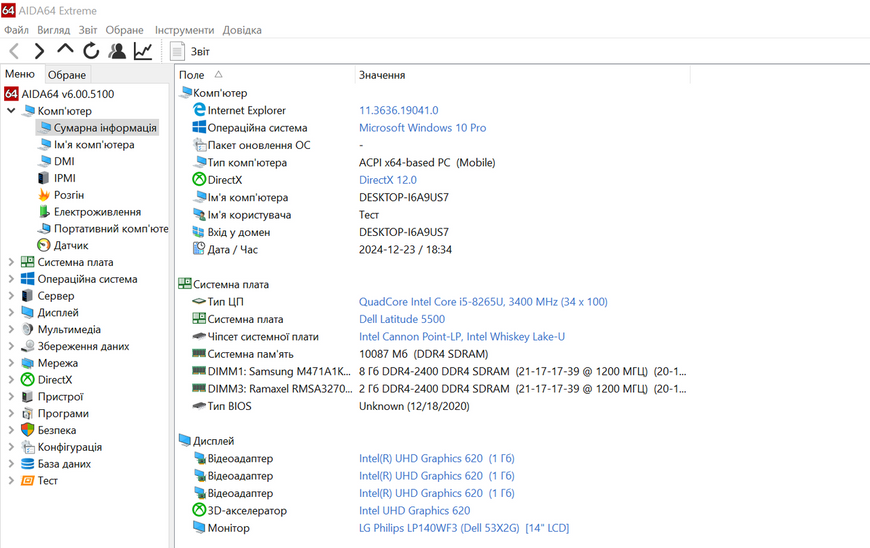Click the Збереження даних disk tree icon
The width and height of the screenshot is (870, 548).
click(x=27, y=346)
